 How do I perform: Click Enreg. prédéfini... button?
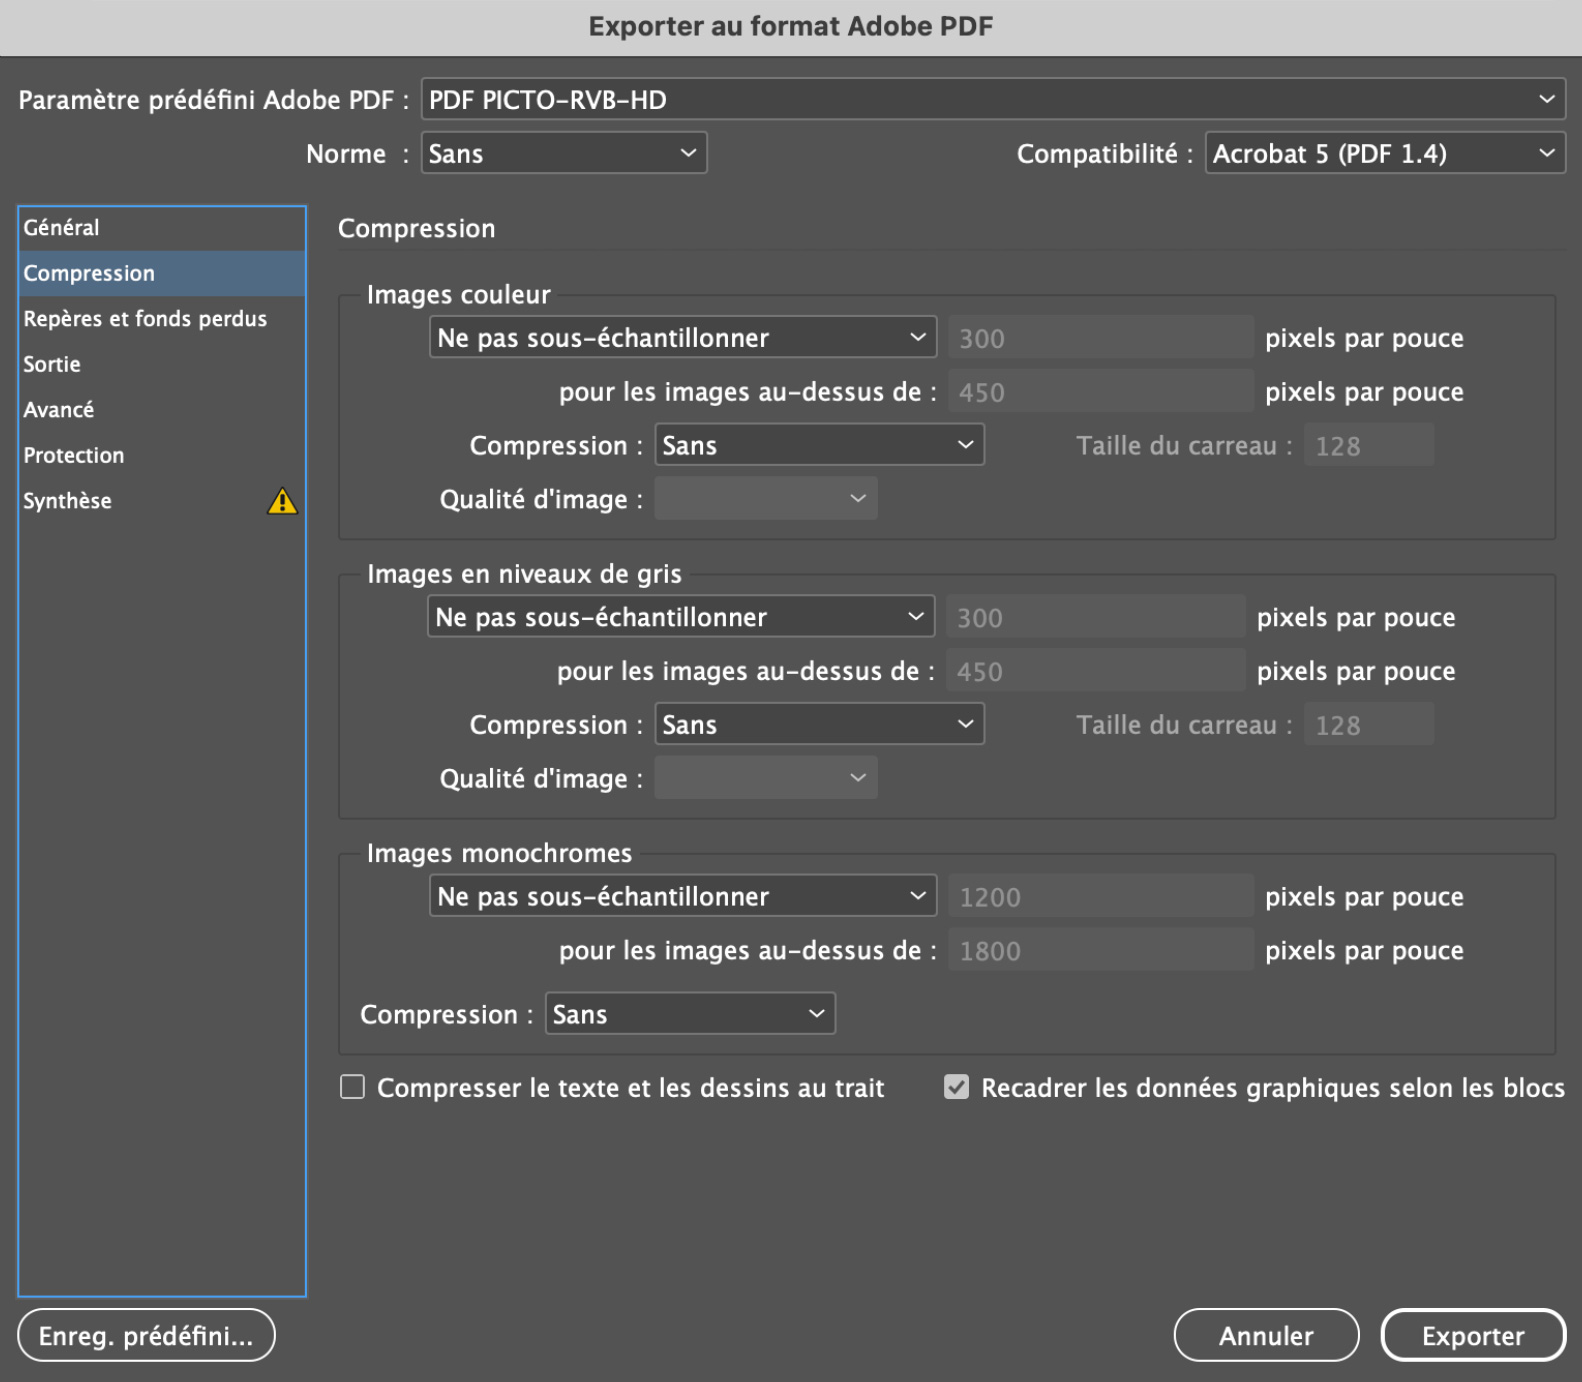pos(146,1336)
